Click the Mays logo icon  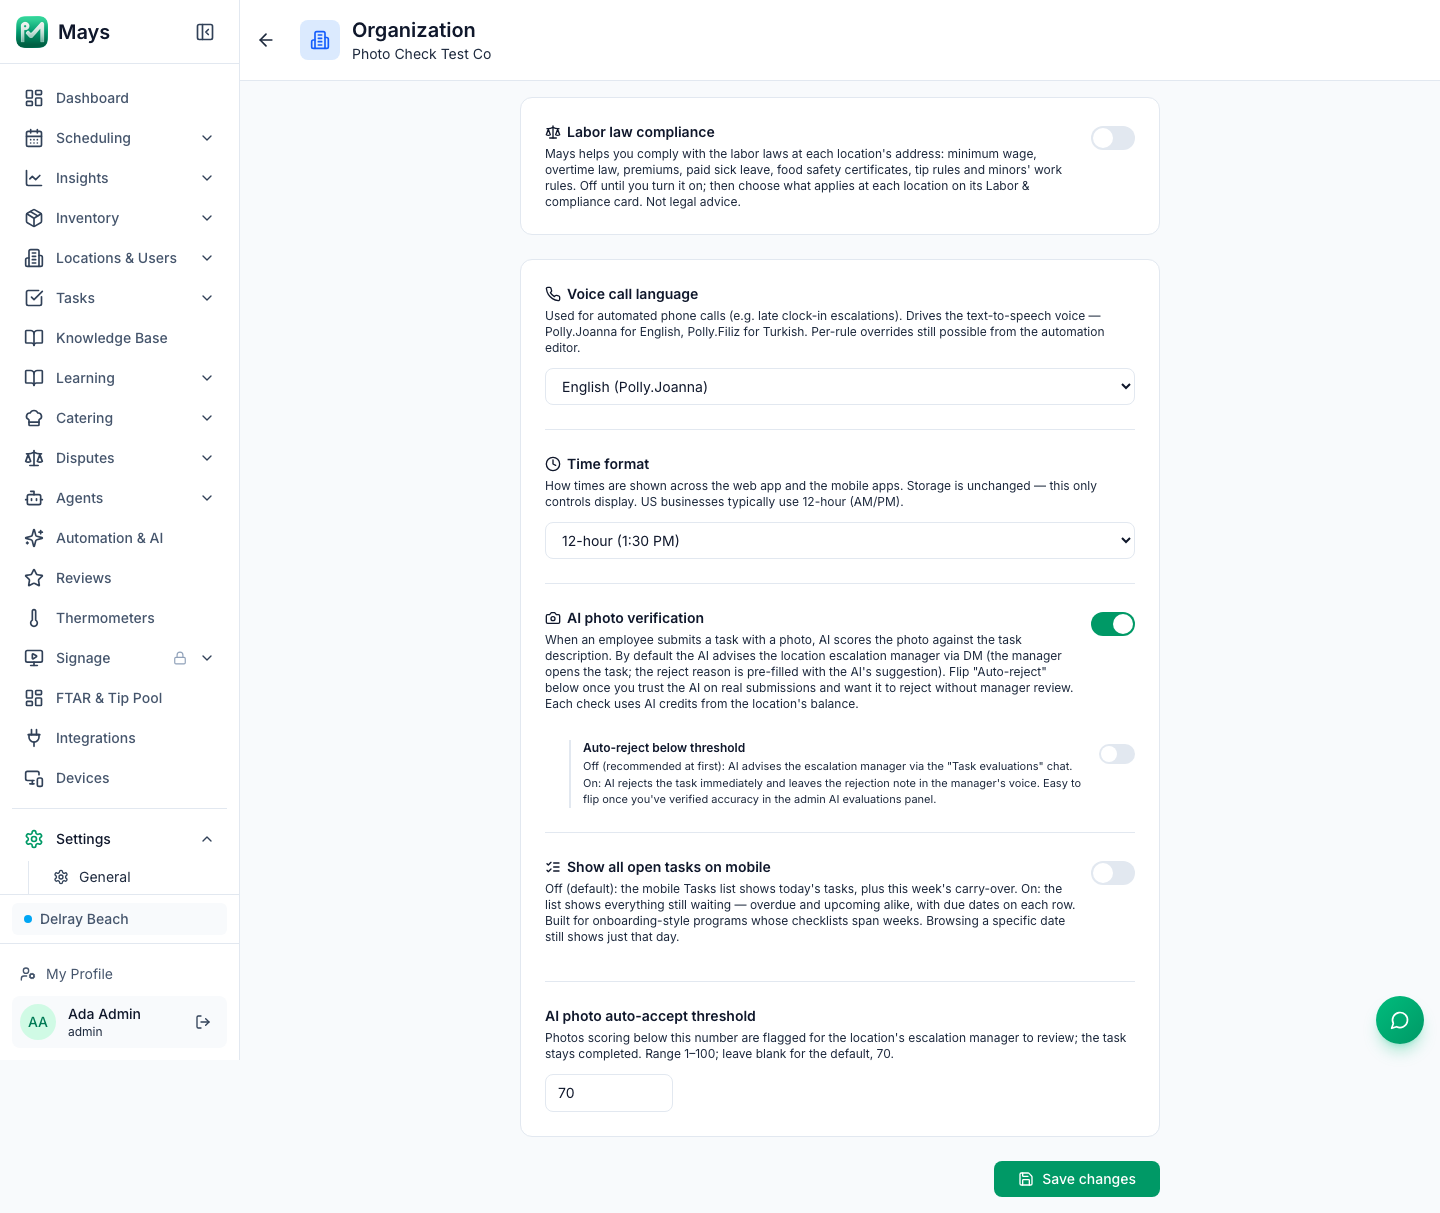tap(32, 32)
